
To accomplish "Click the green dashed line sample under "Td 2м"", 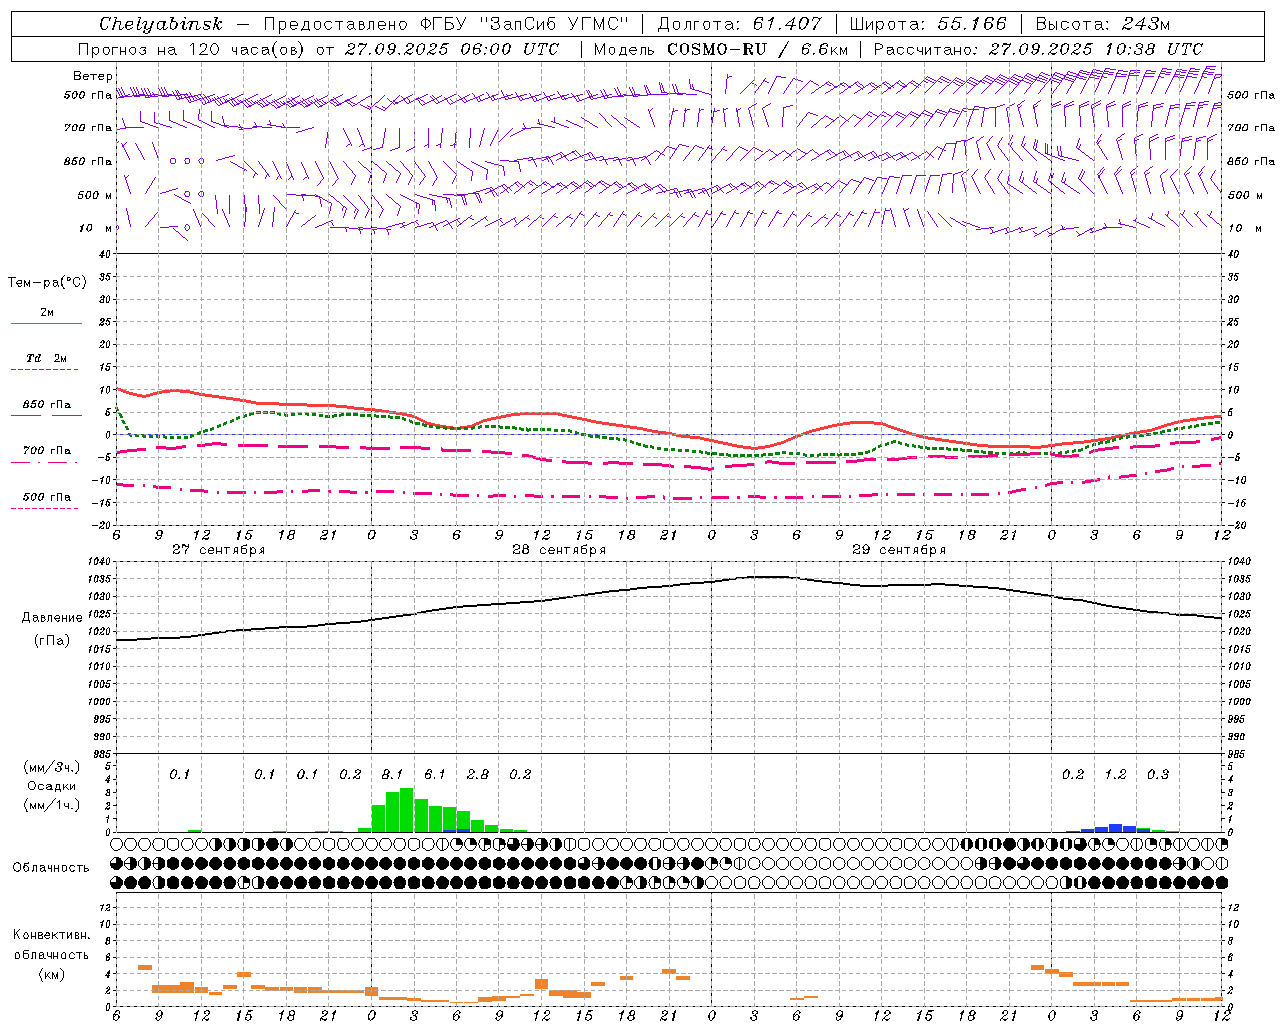I will pyautogui.click(x=44, y=370).
